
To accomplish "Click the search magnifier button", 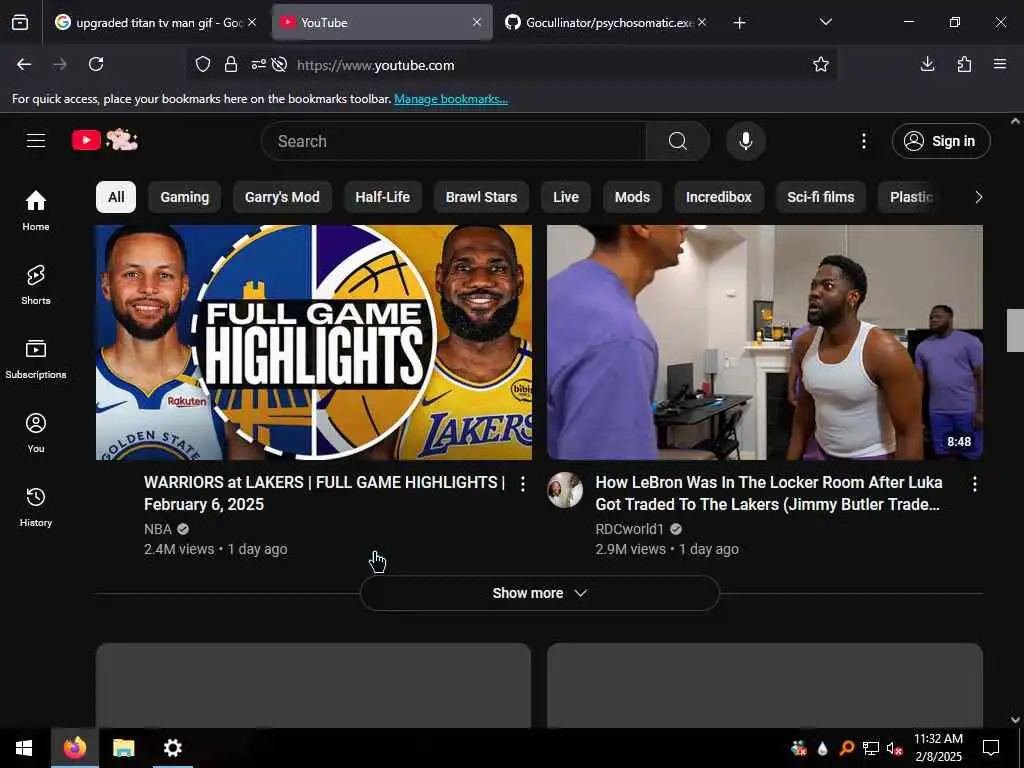I will [678, 141].
